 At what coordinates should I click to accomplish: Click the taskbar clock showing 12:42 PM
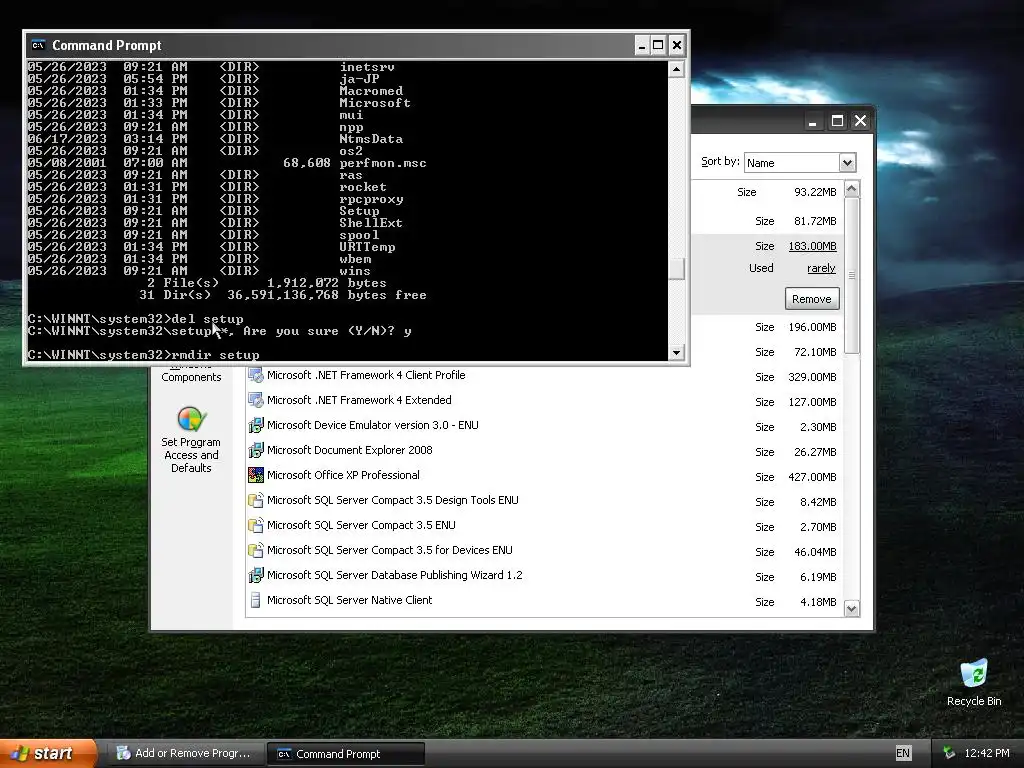pos(987,753)
